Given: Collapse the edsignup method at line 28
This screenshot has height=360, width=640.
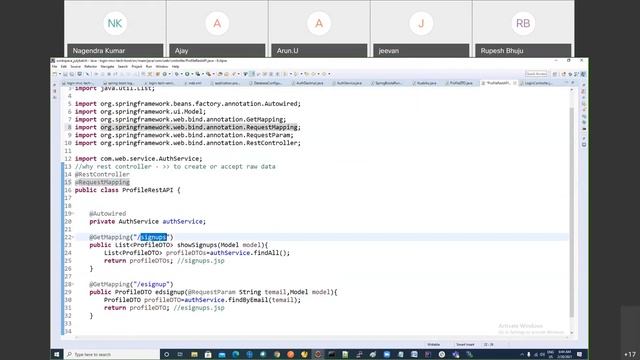Looking at the screenshot, I should pos(73,284).
